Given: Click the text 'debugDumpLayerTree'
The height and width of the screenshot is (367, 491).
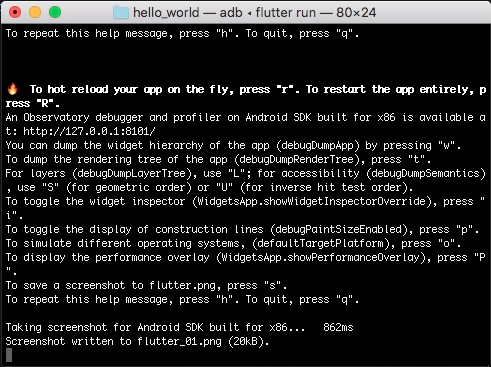Looking at the screenshot, I should pyautogui.click(x=132, y=173).
